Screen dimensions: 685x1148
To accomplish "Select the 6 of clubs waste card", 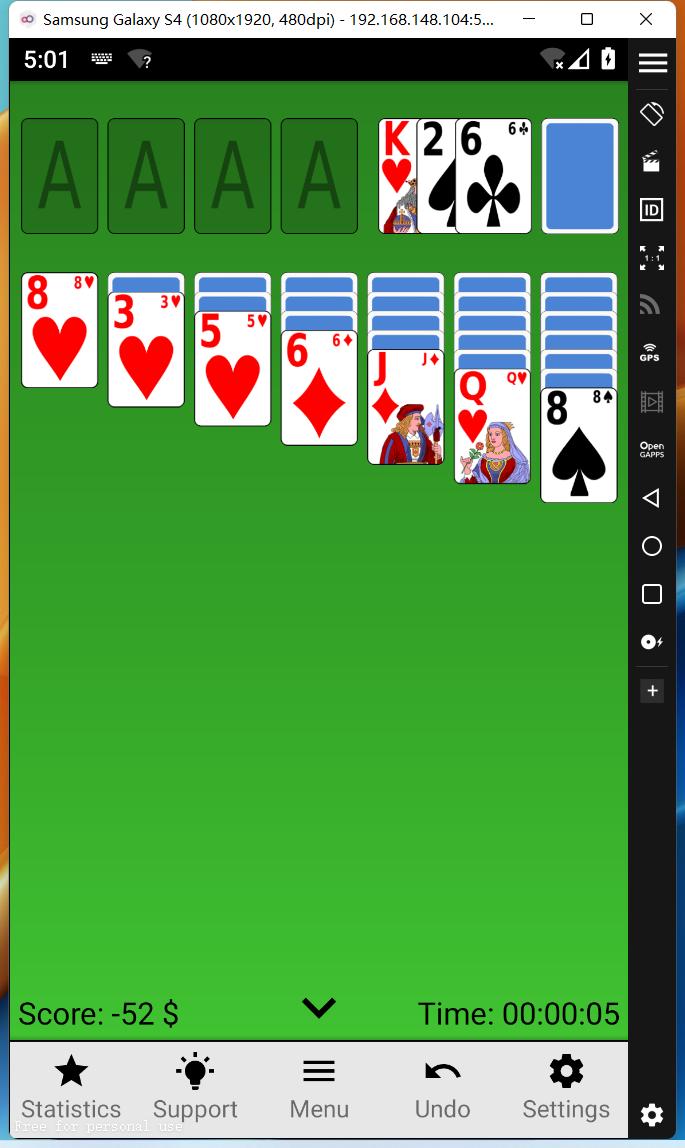I will [493, 176].
